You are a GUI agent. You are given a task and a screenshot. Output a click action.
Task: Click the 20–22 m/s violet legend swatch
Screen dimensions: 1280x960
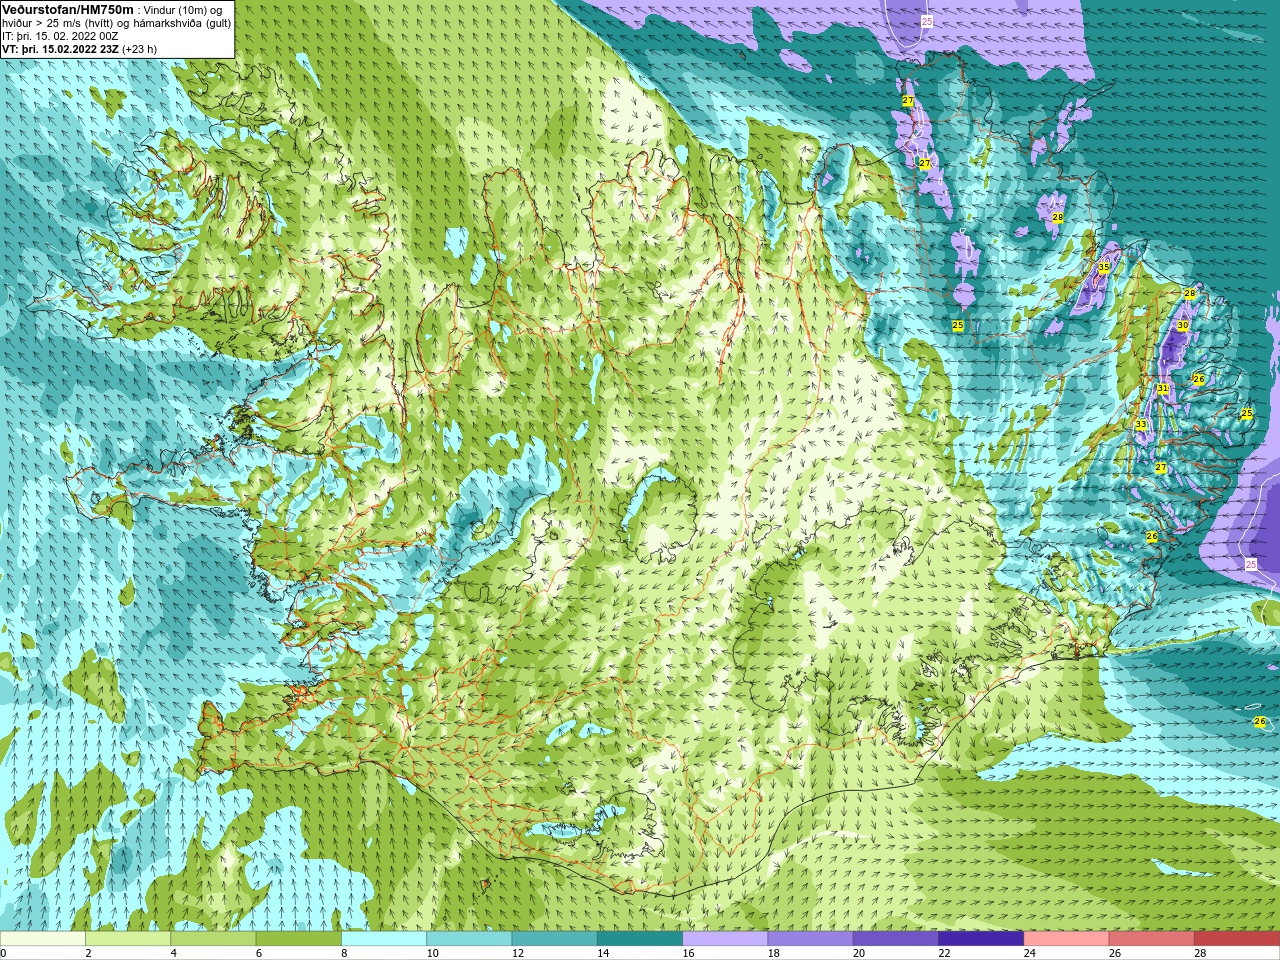(x=896, y=939)
